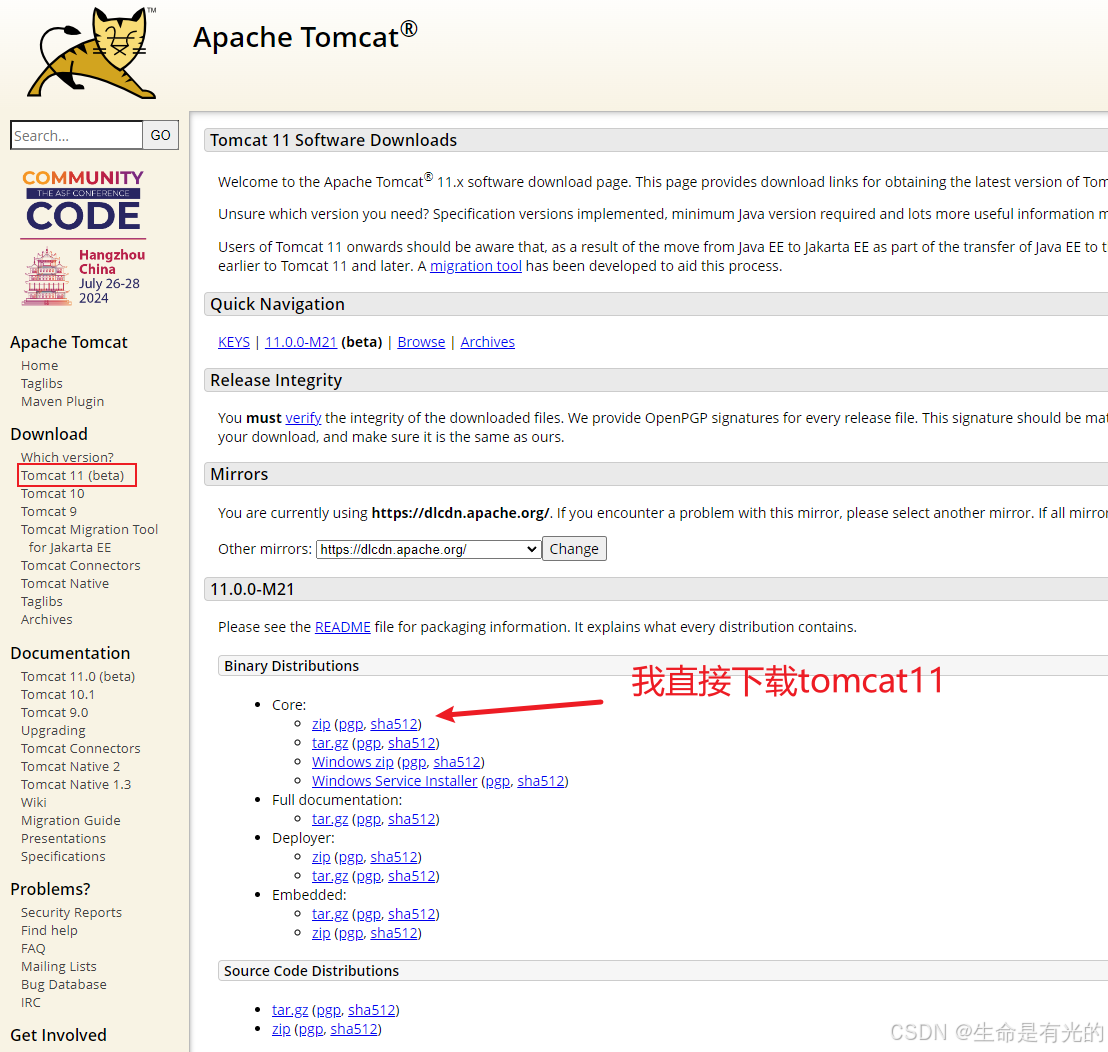Open Tomcat Native under Download
This screenshot has width=1108, height=1052.
pos(65,584)
